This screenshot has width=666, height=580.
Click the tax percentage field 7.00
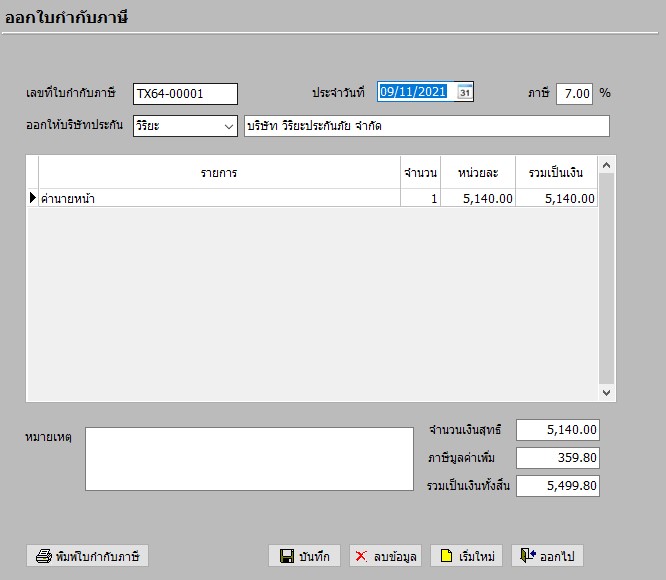(x=575, y=94)
